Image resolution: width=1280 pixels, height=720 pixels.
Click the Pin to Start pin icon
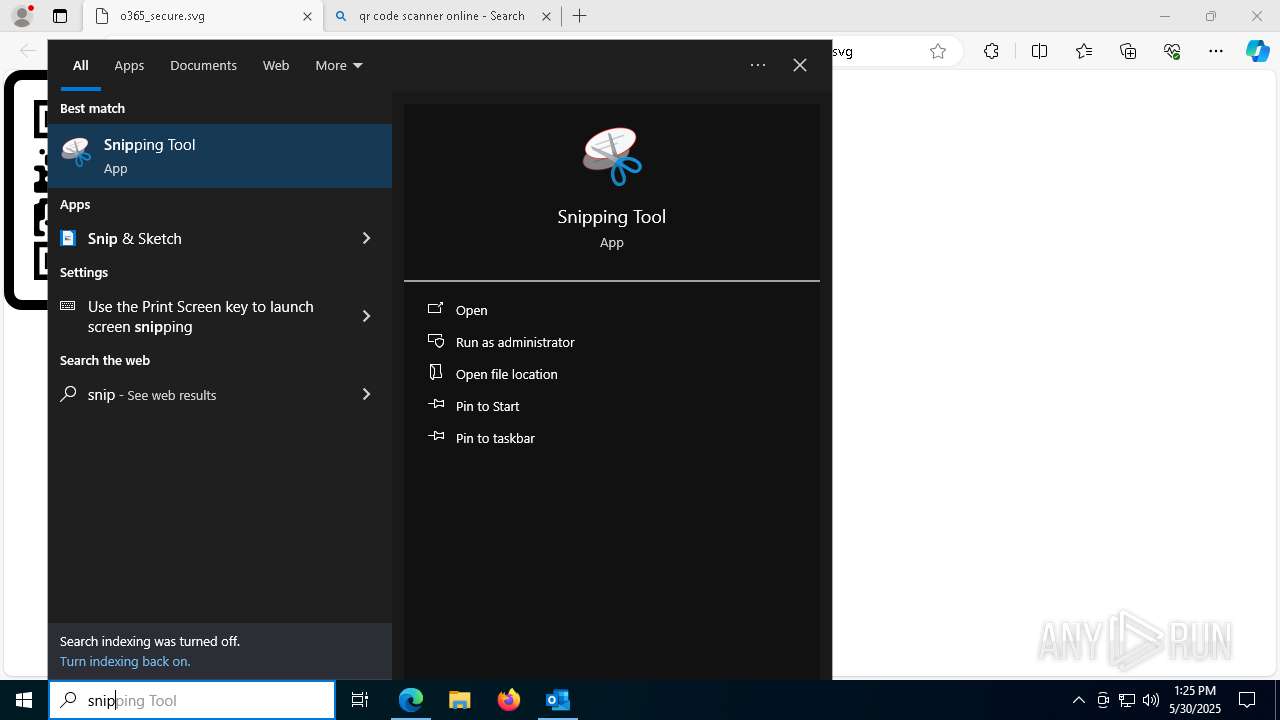[436, 405]
